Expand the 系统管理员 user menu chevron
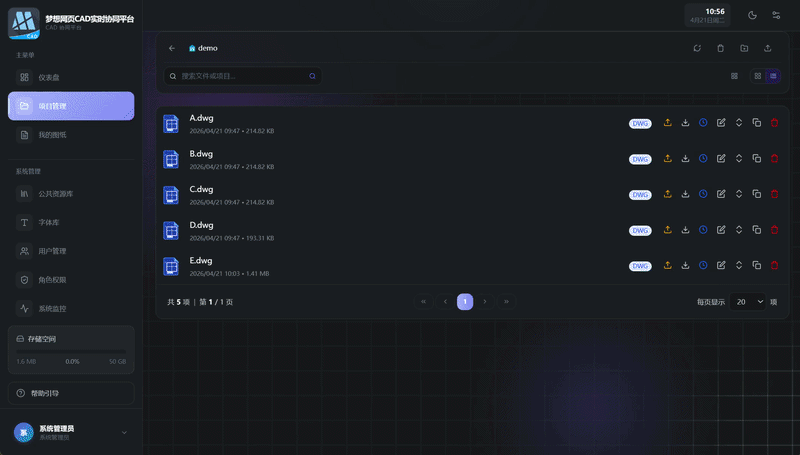This screenshot has width=800, height=455. (x=124, y=433)
